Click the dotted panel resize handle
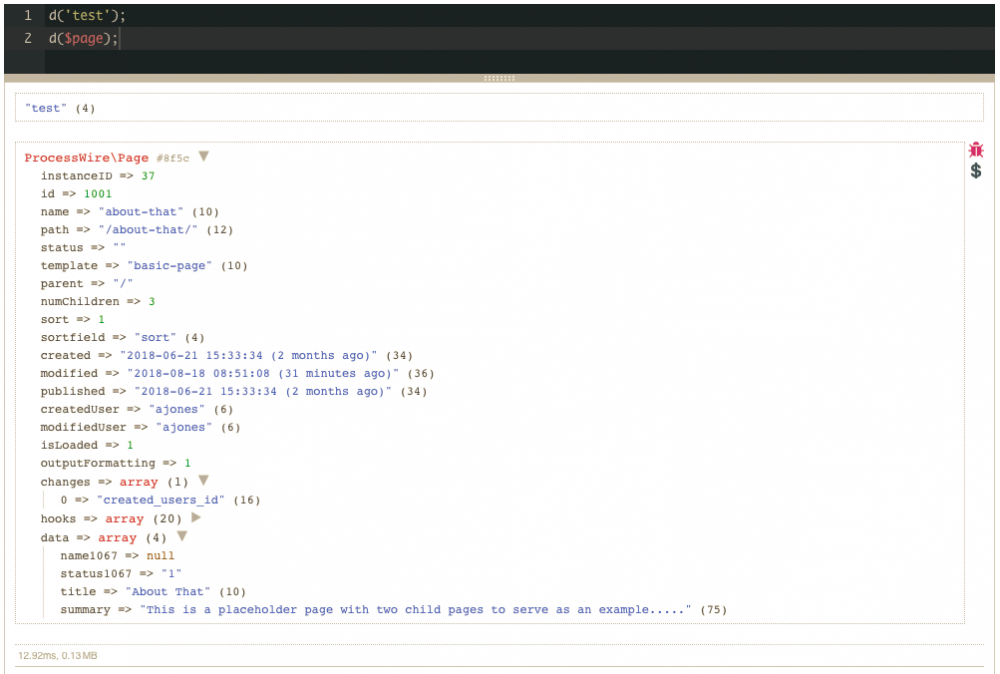The height and width of the screenshot is (674, 1000). point(499,76)
